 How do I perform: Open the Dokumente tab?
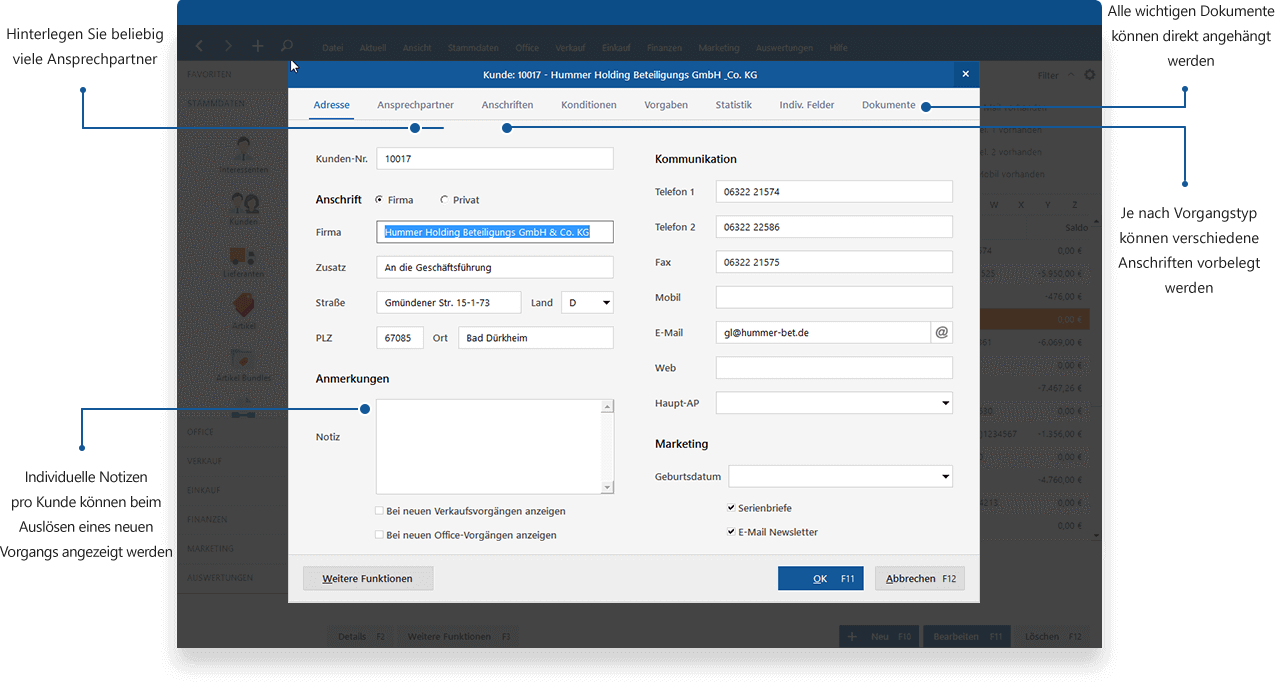[889, 105]
